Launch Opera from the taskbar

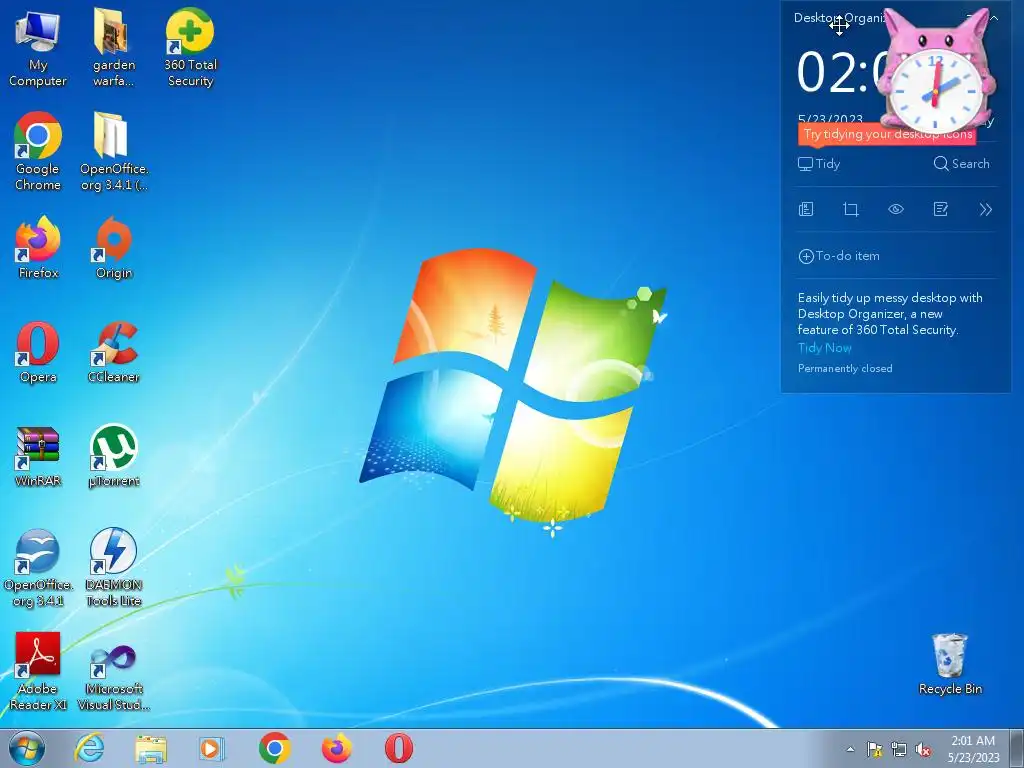pyautogui.click(x=398, y=748)
